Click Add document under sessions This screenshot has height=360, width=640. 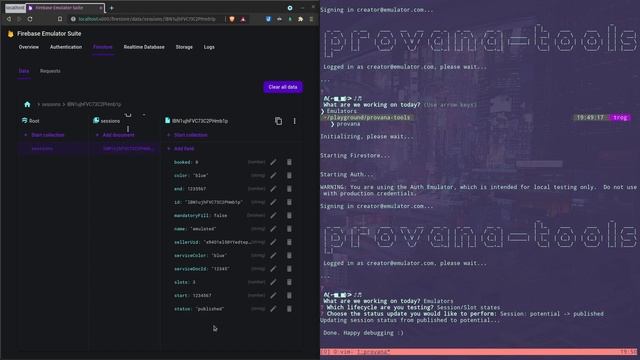tap(118, 135)
